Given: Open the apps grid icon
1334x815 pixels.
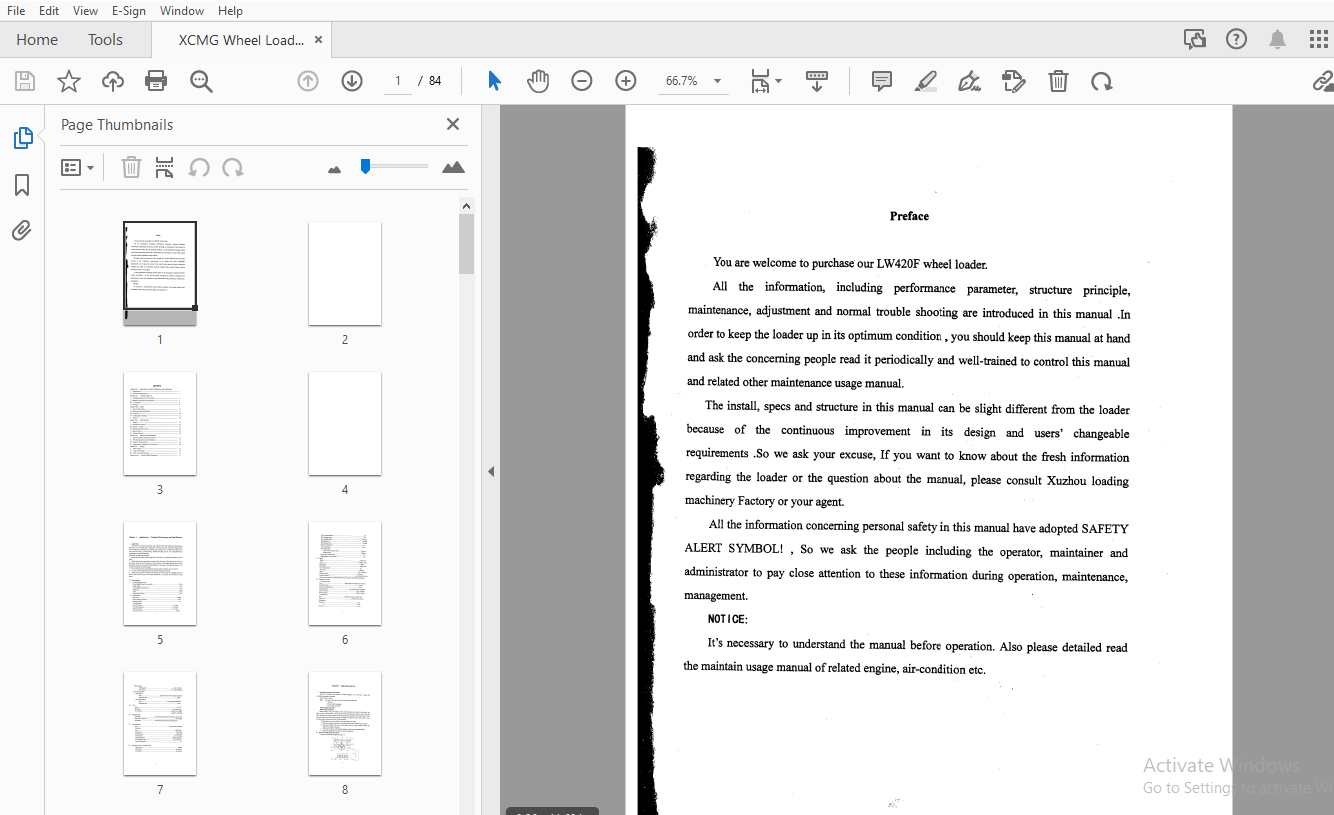Looking at the screenshot, I should coord(1319,39).
